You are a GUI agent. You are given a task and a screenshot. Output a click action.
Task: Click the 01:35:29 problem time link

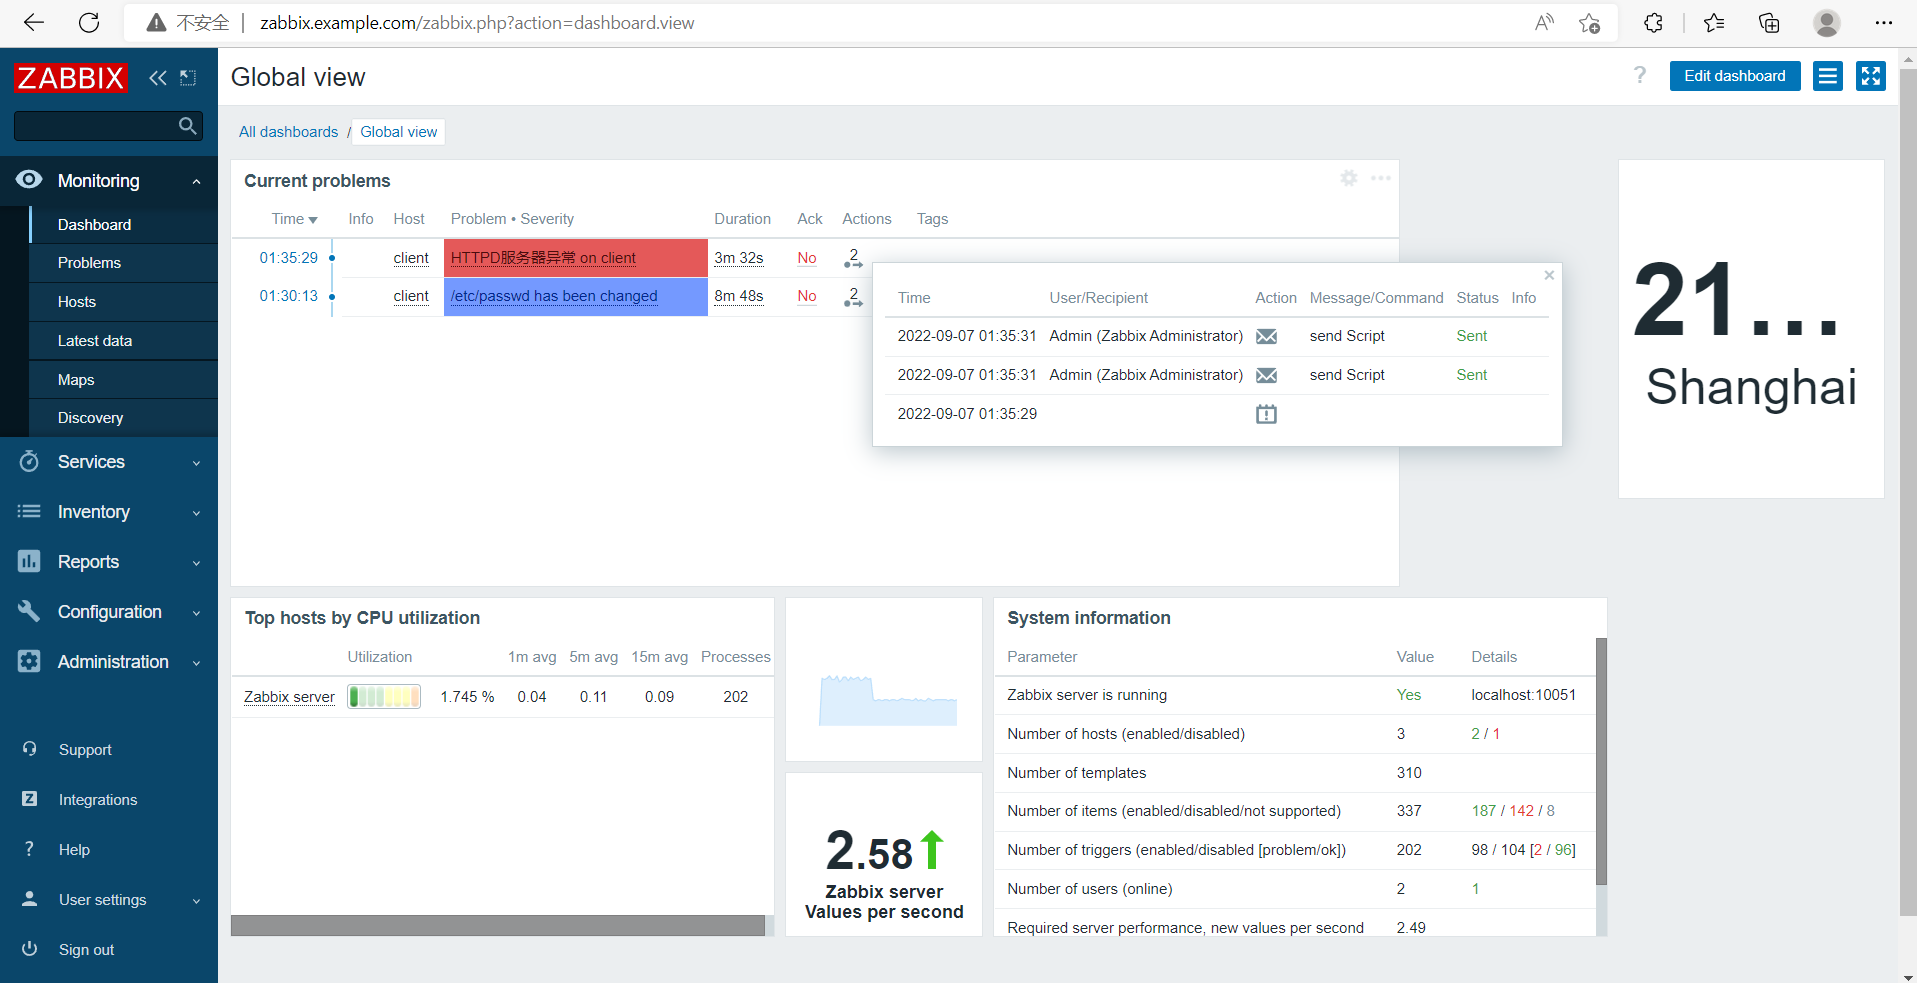tap(289, 258)
